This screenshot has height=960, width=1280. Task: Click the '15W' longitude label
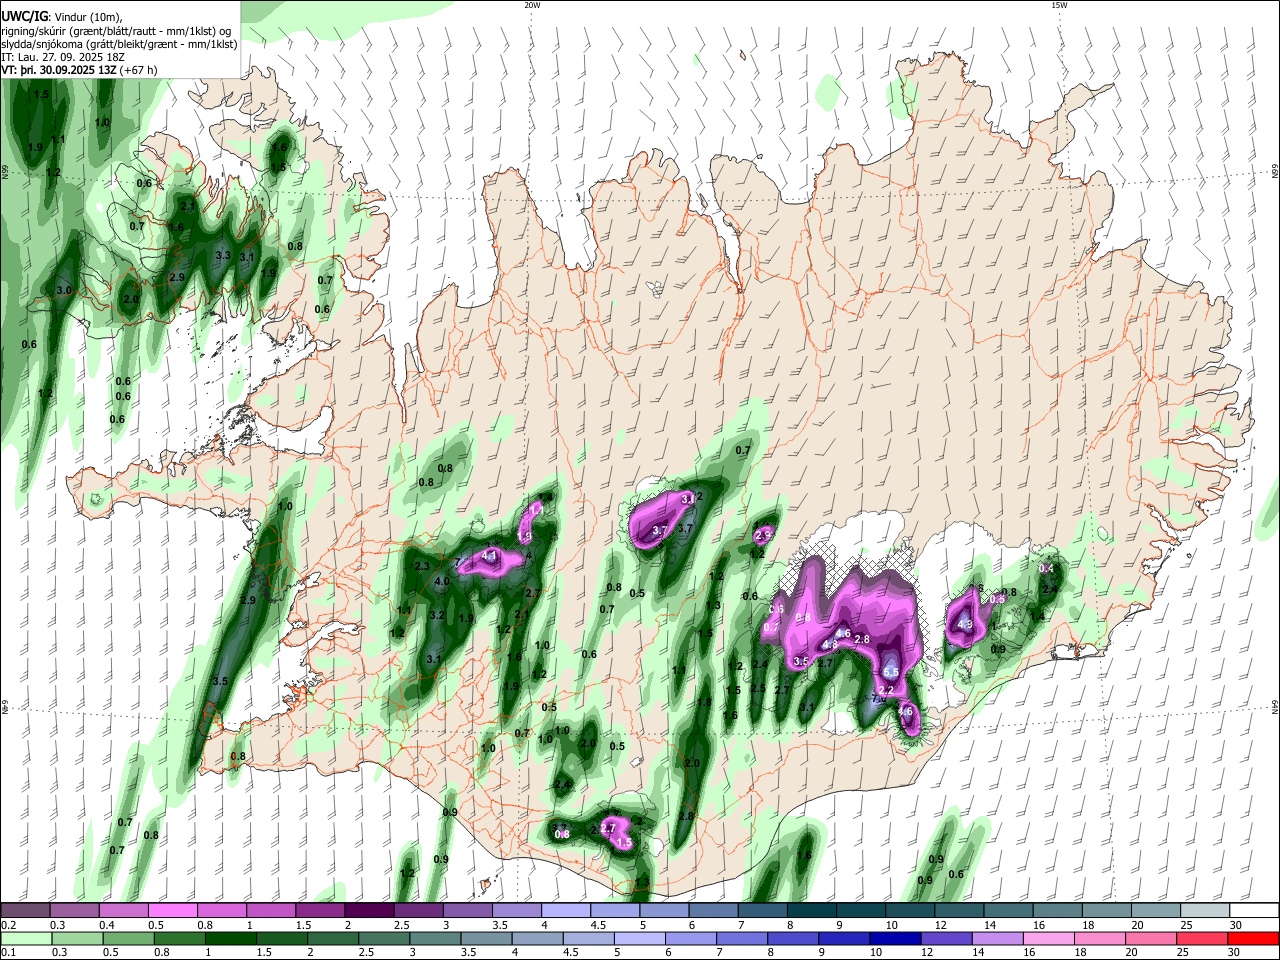point(1059,5)
